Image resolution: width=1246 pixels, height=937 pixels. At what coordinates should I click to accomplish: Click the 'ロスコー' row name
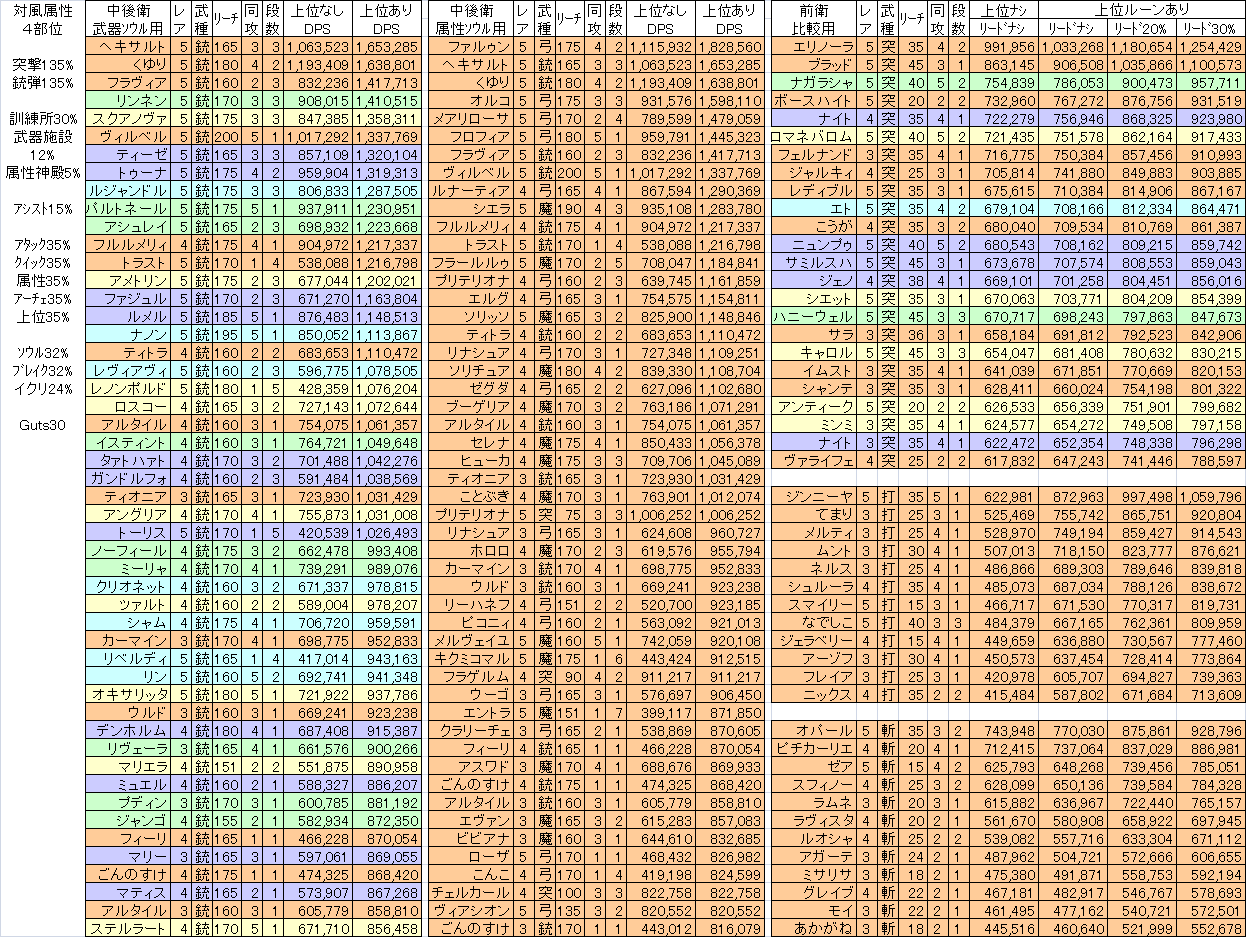[x=127, y=406]
